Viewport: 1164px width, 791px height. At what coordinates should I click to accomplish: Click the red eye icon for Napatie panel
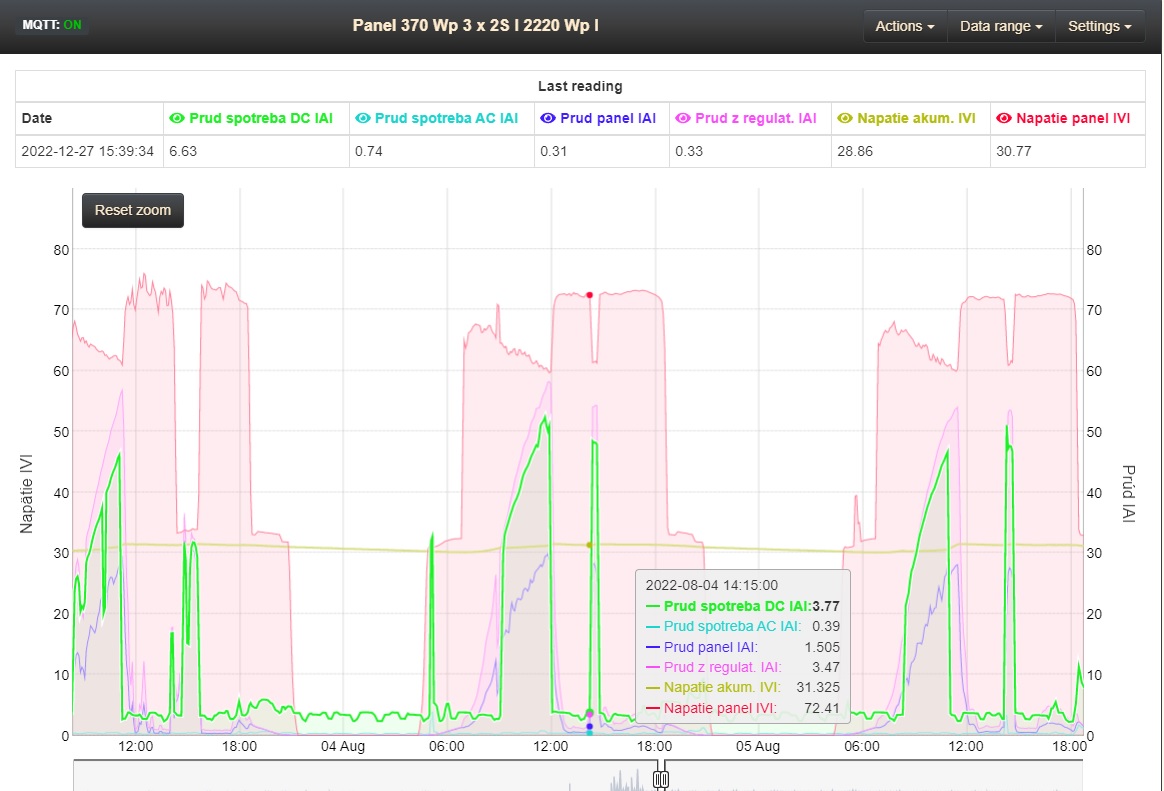(x=1004, y=118)
